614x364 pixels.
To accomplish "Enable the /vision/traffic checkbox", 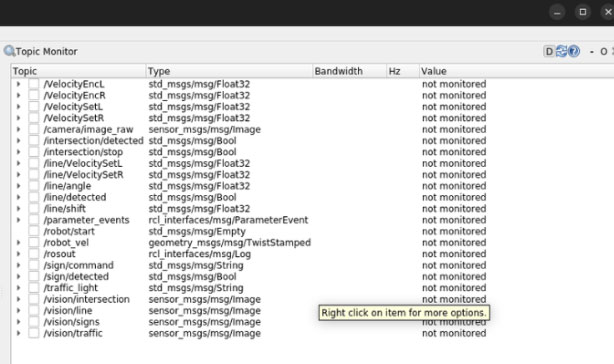I will coord(34,333).
